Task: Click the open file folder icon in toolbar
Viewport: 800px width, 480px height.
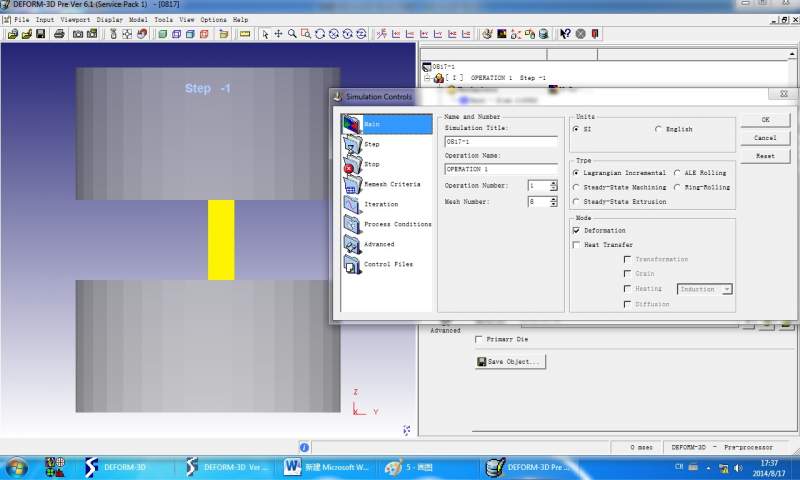Action: tap(12, 34)
